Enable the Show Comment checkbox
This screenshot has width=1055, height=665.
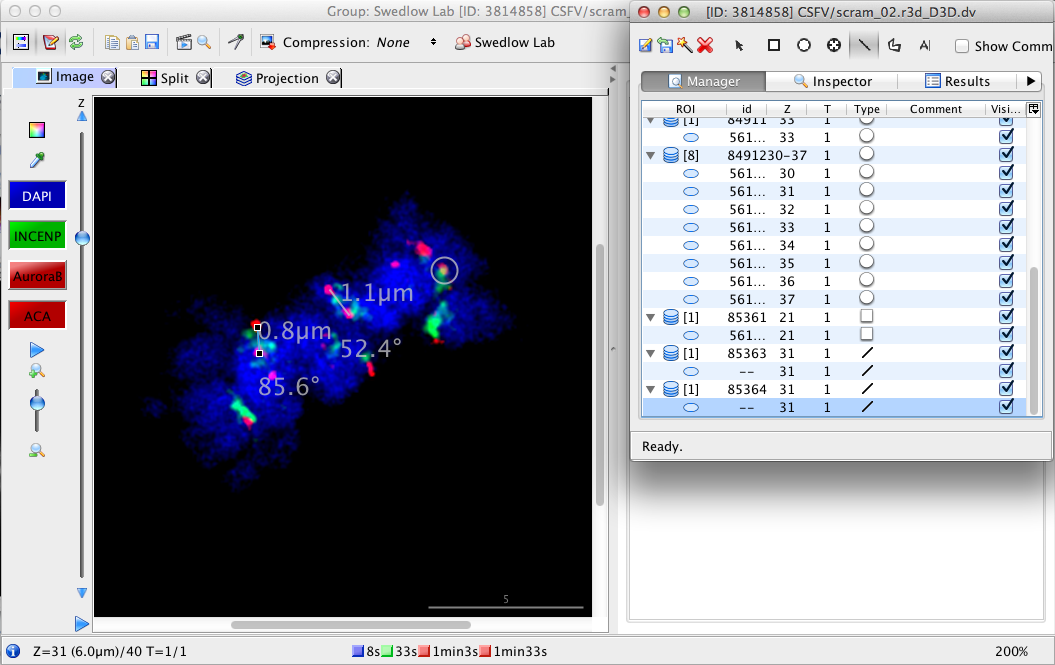click(x=962, y=46)
